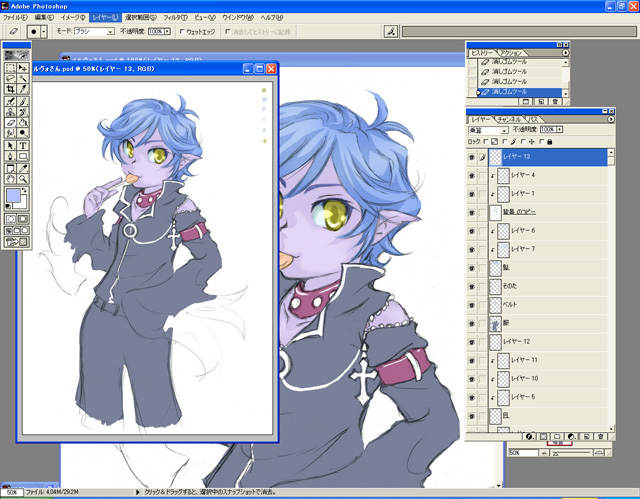
Task: Click Layers panel scrollbar down arrow
Action: click(611, 428)
